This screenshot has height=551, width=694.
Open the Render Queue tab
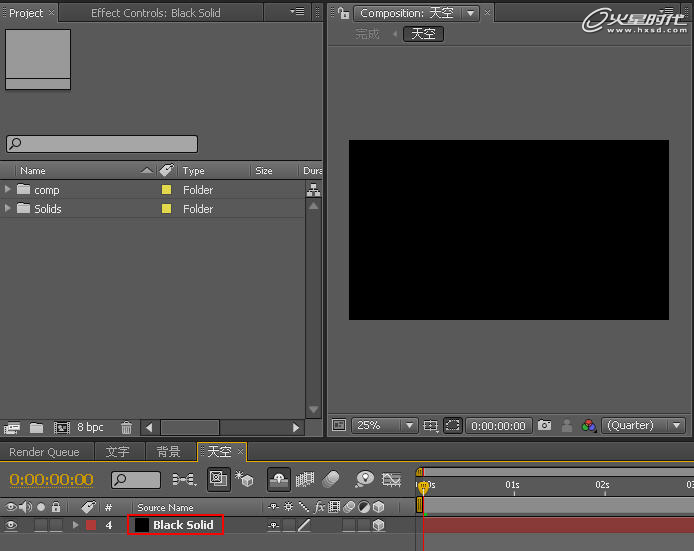coord(44,452)
